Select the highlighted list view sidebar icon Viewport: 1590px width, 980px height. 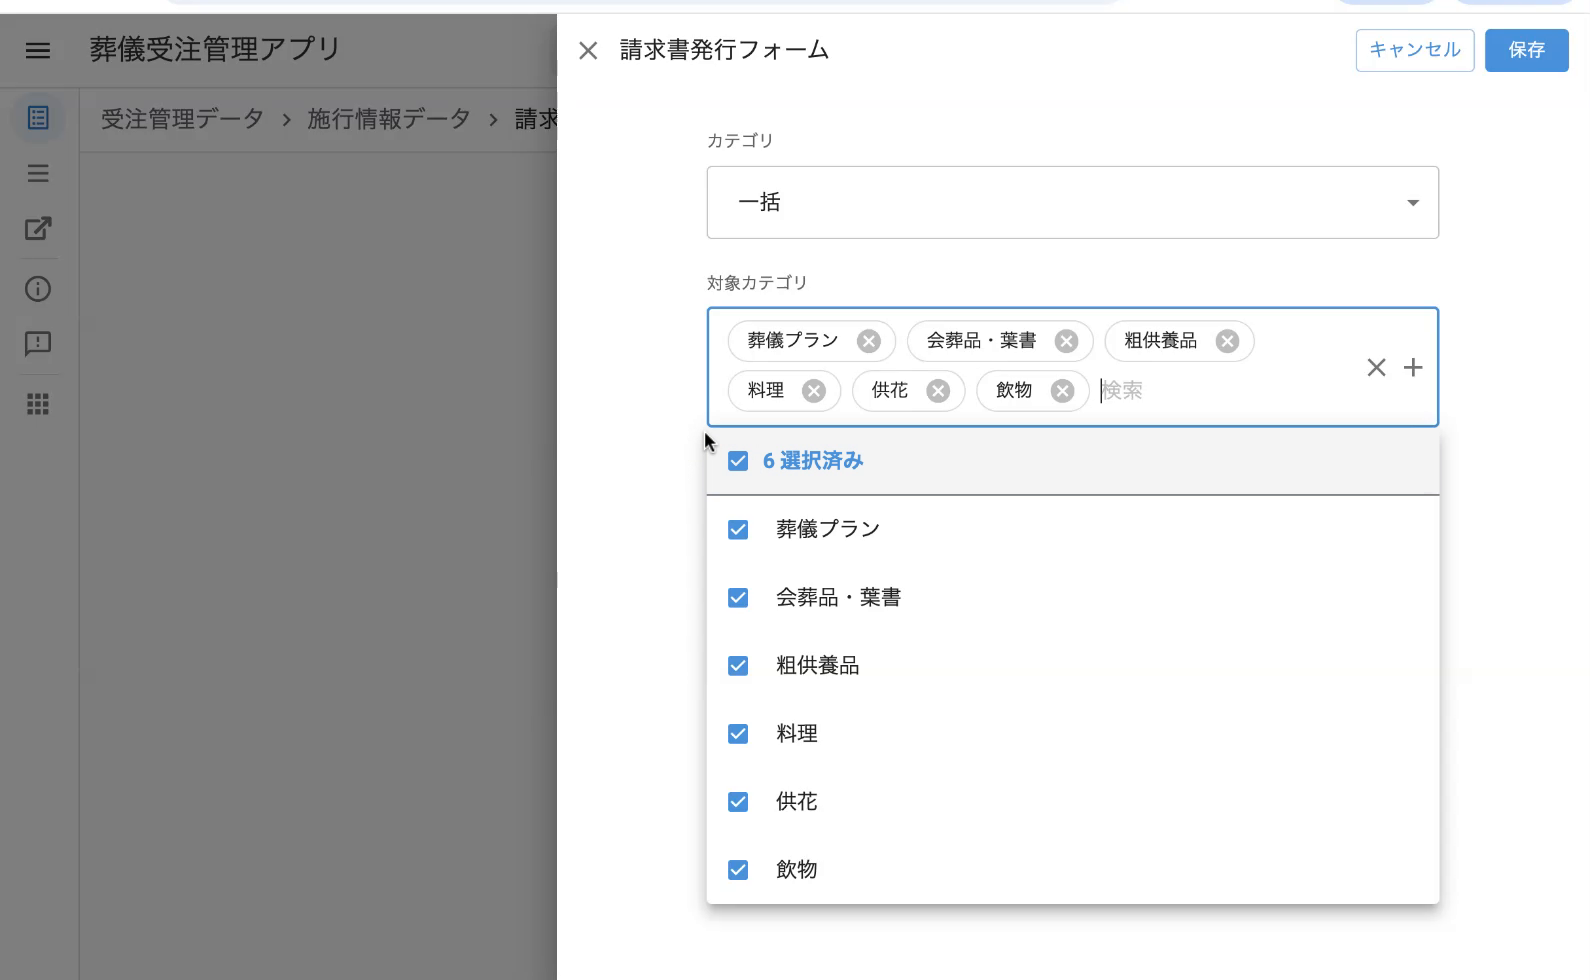[x=38, y=118]
